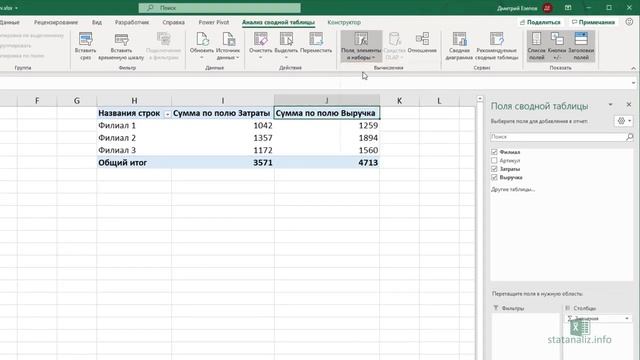This screenshot has height=360, width=640.
Task: Select column header H
Action: coord(134,100)
